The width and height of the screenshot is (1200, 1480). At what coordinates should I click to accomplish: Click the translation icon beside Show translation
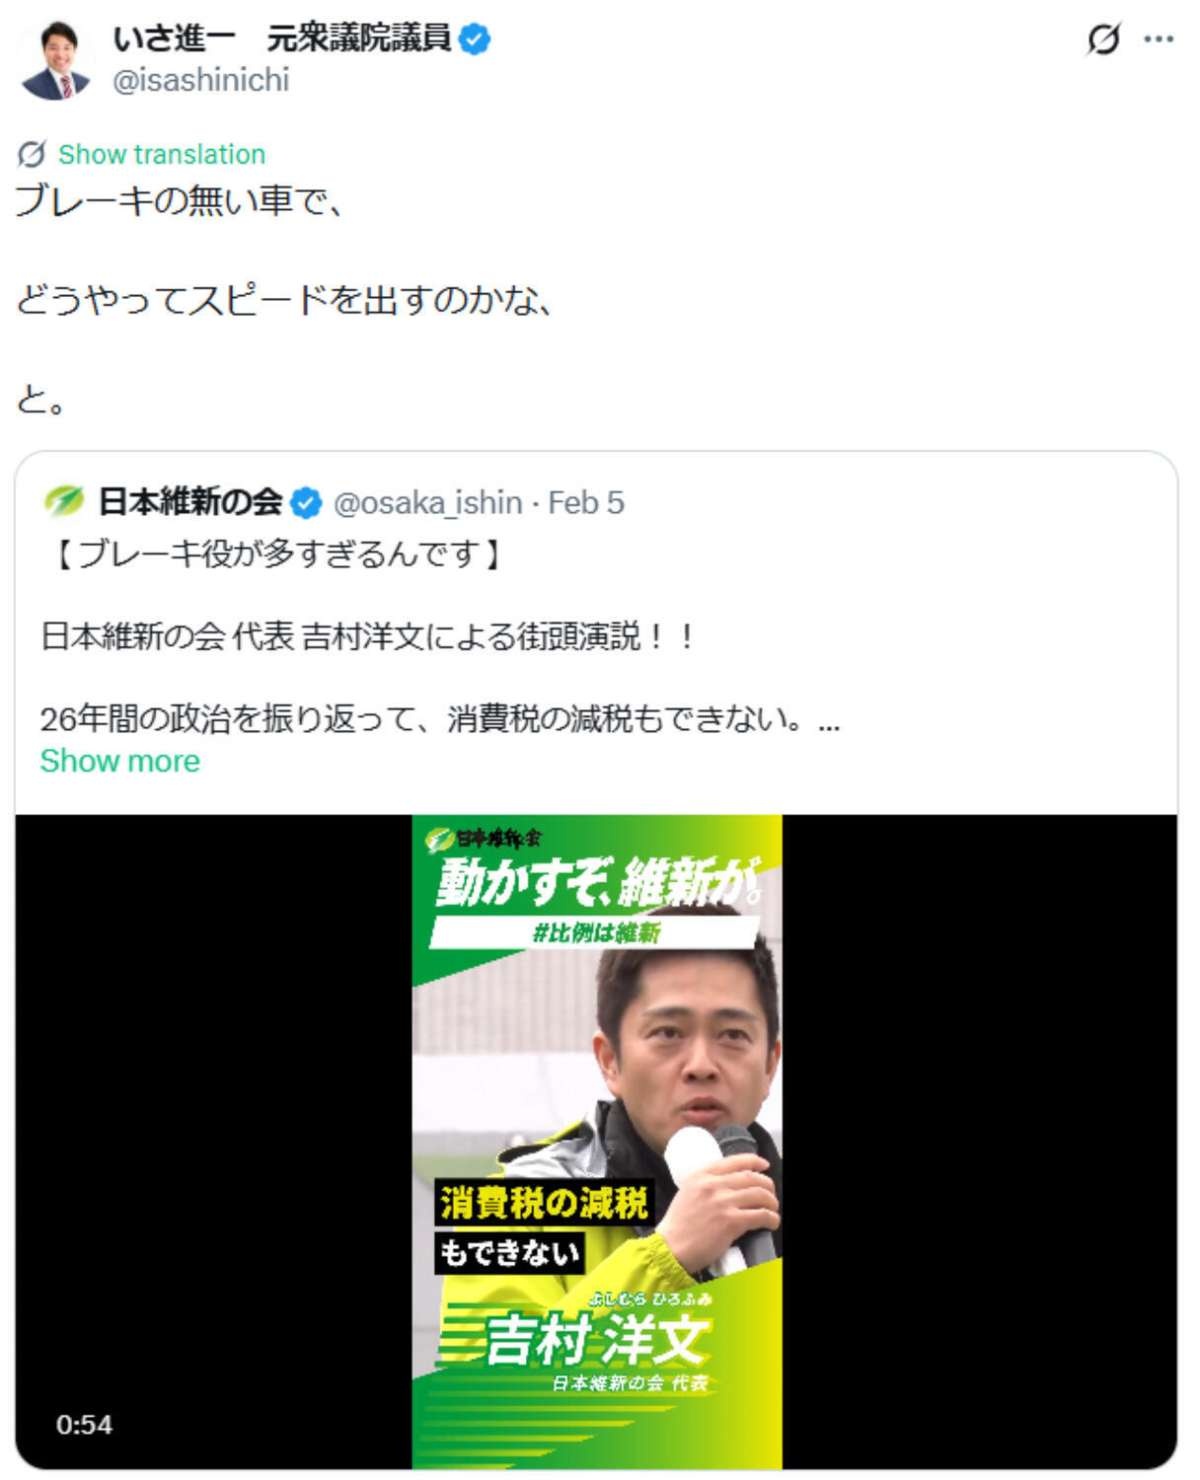32,154
